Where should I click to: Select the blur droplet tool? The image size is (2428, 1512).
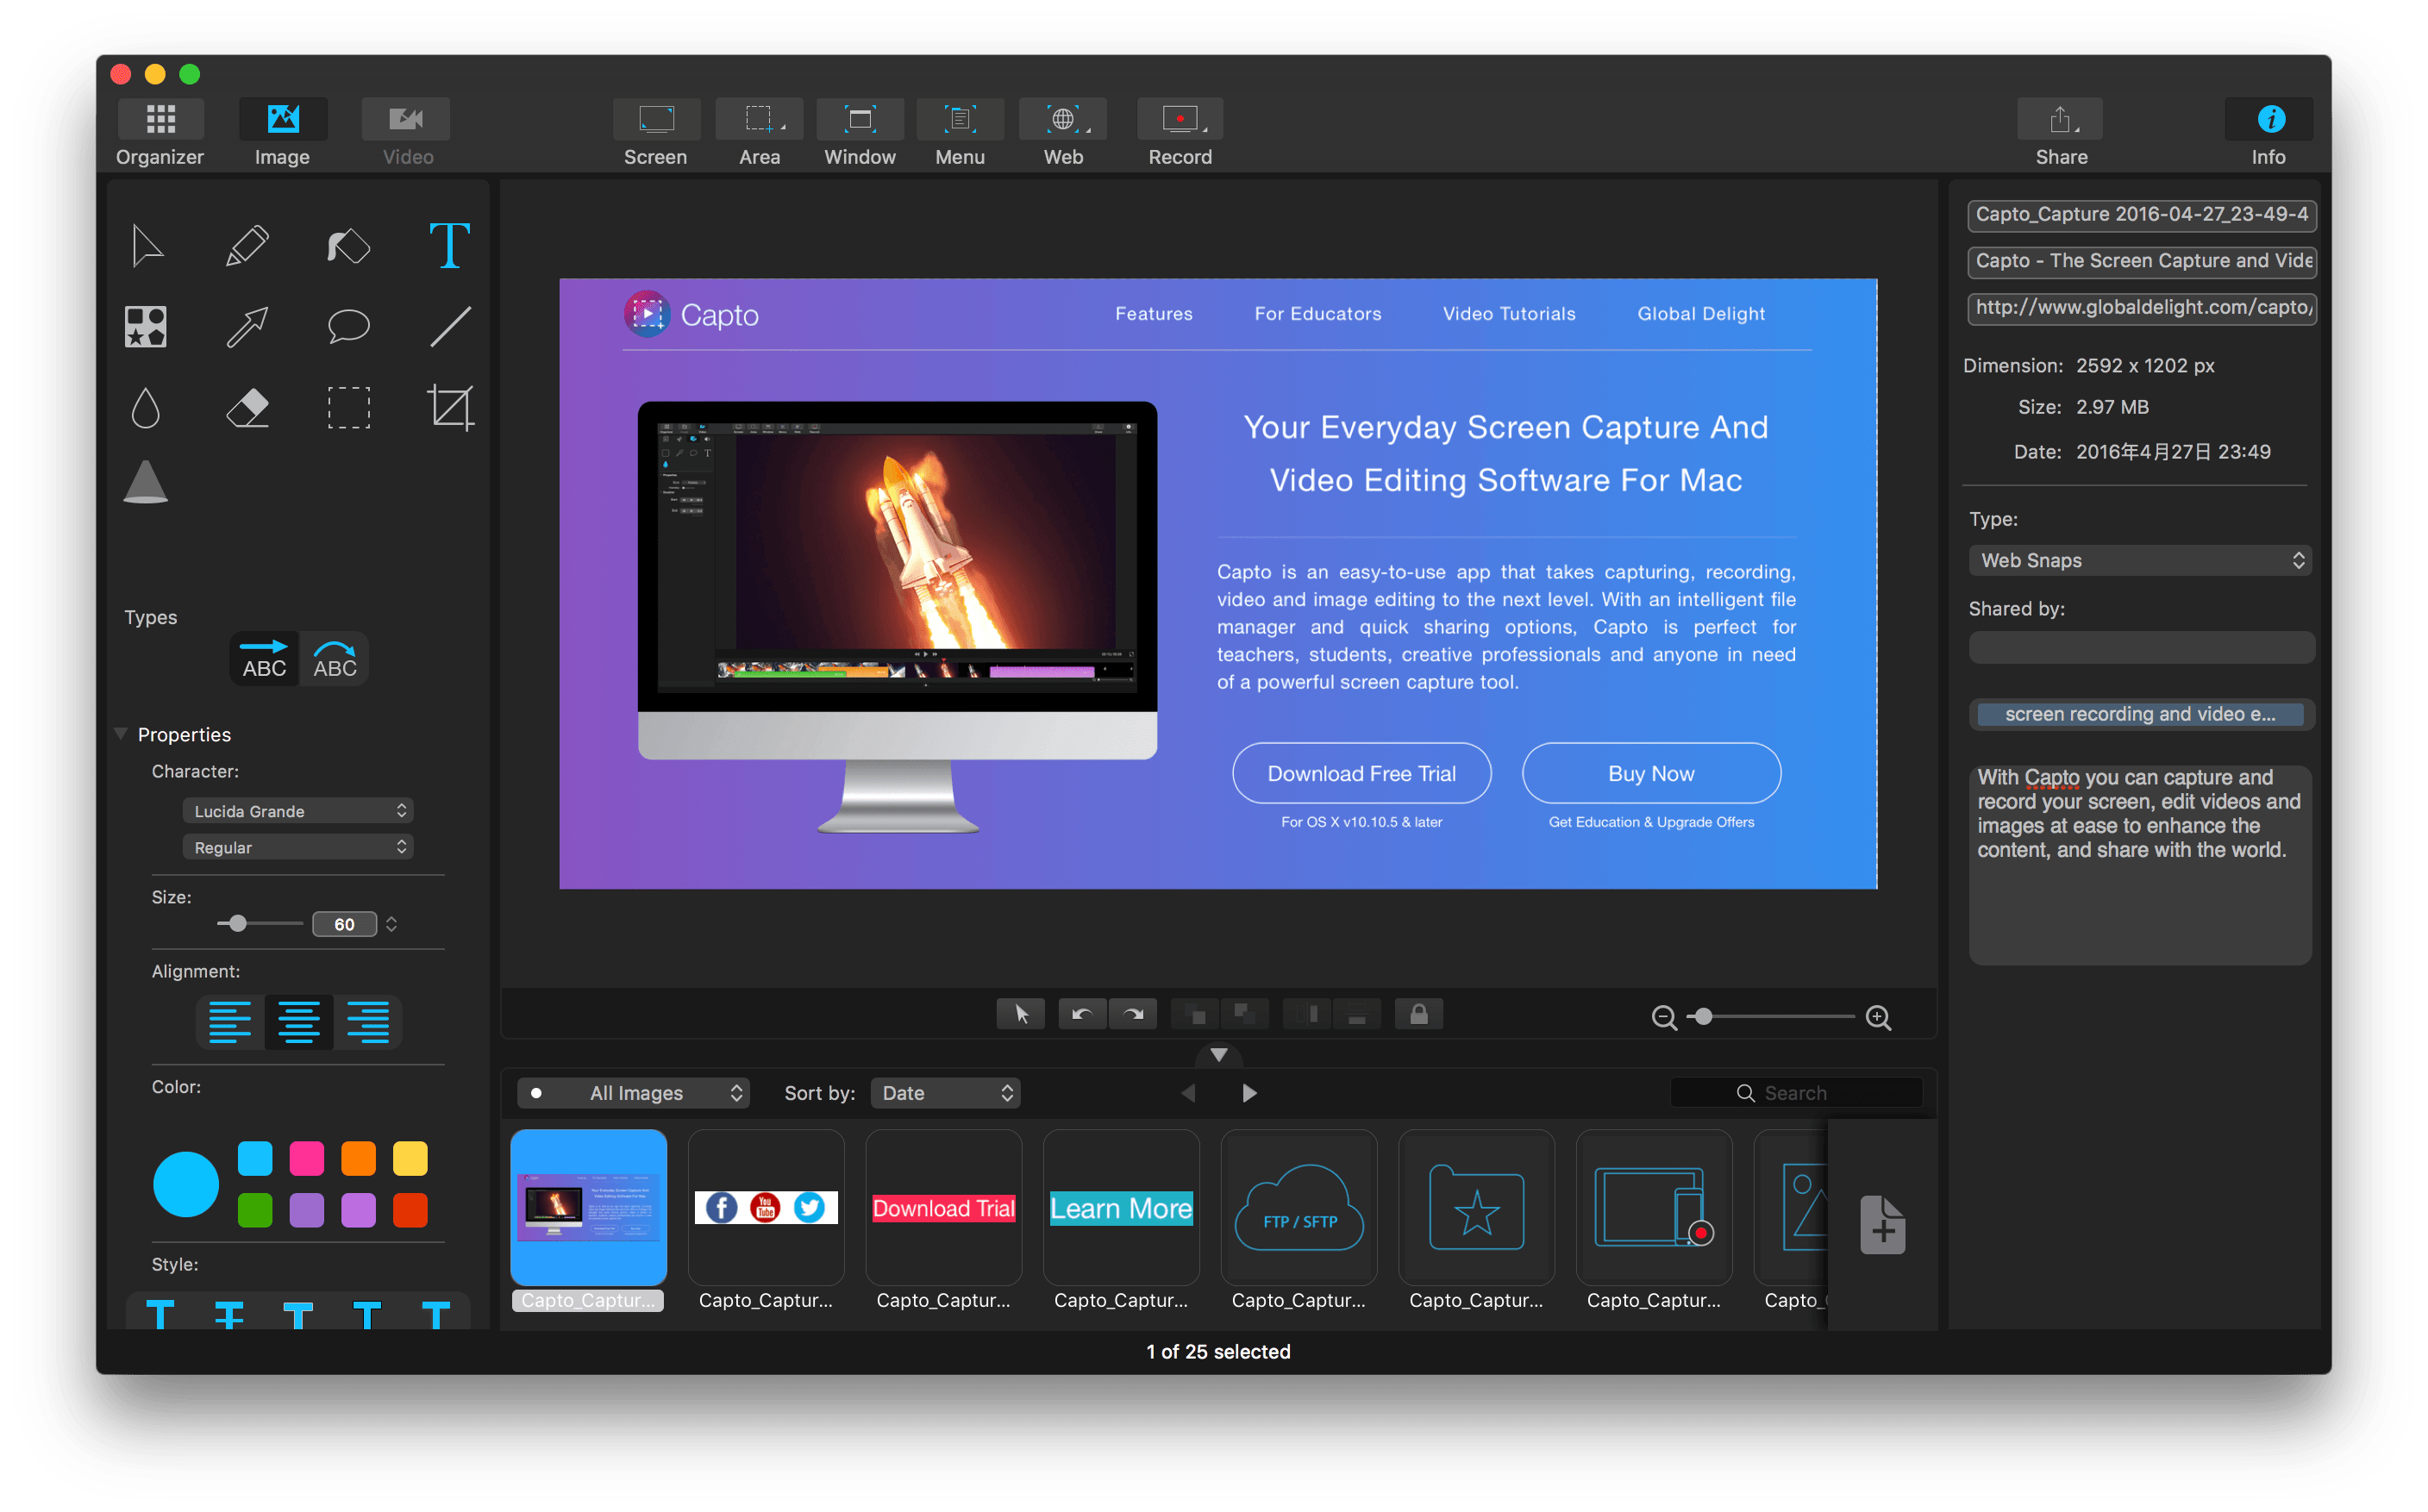tap(145, 408)
